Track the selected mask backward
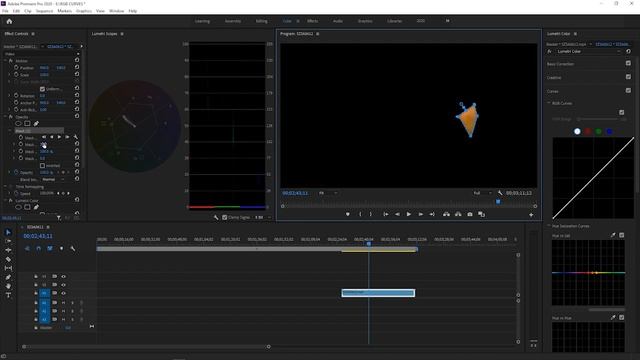This screenshot has width=640, height=360. point(51,137)
